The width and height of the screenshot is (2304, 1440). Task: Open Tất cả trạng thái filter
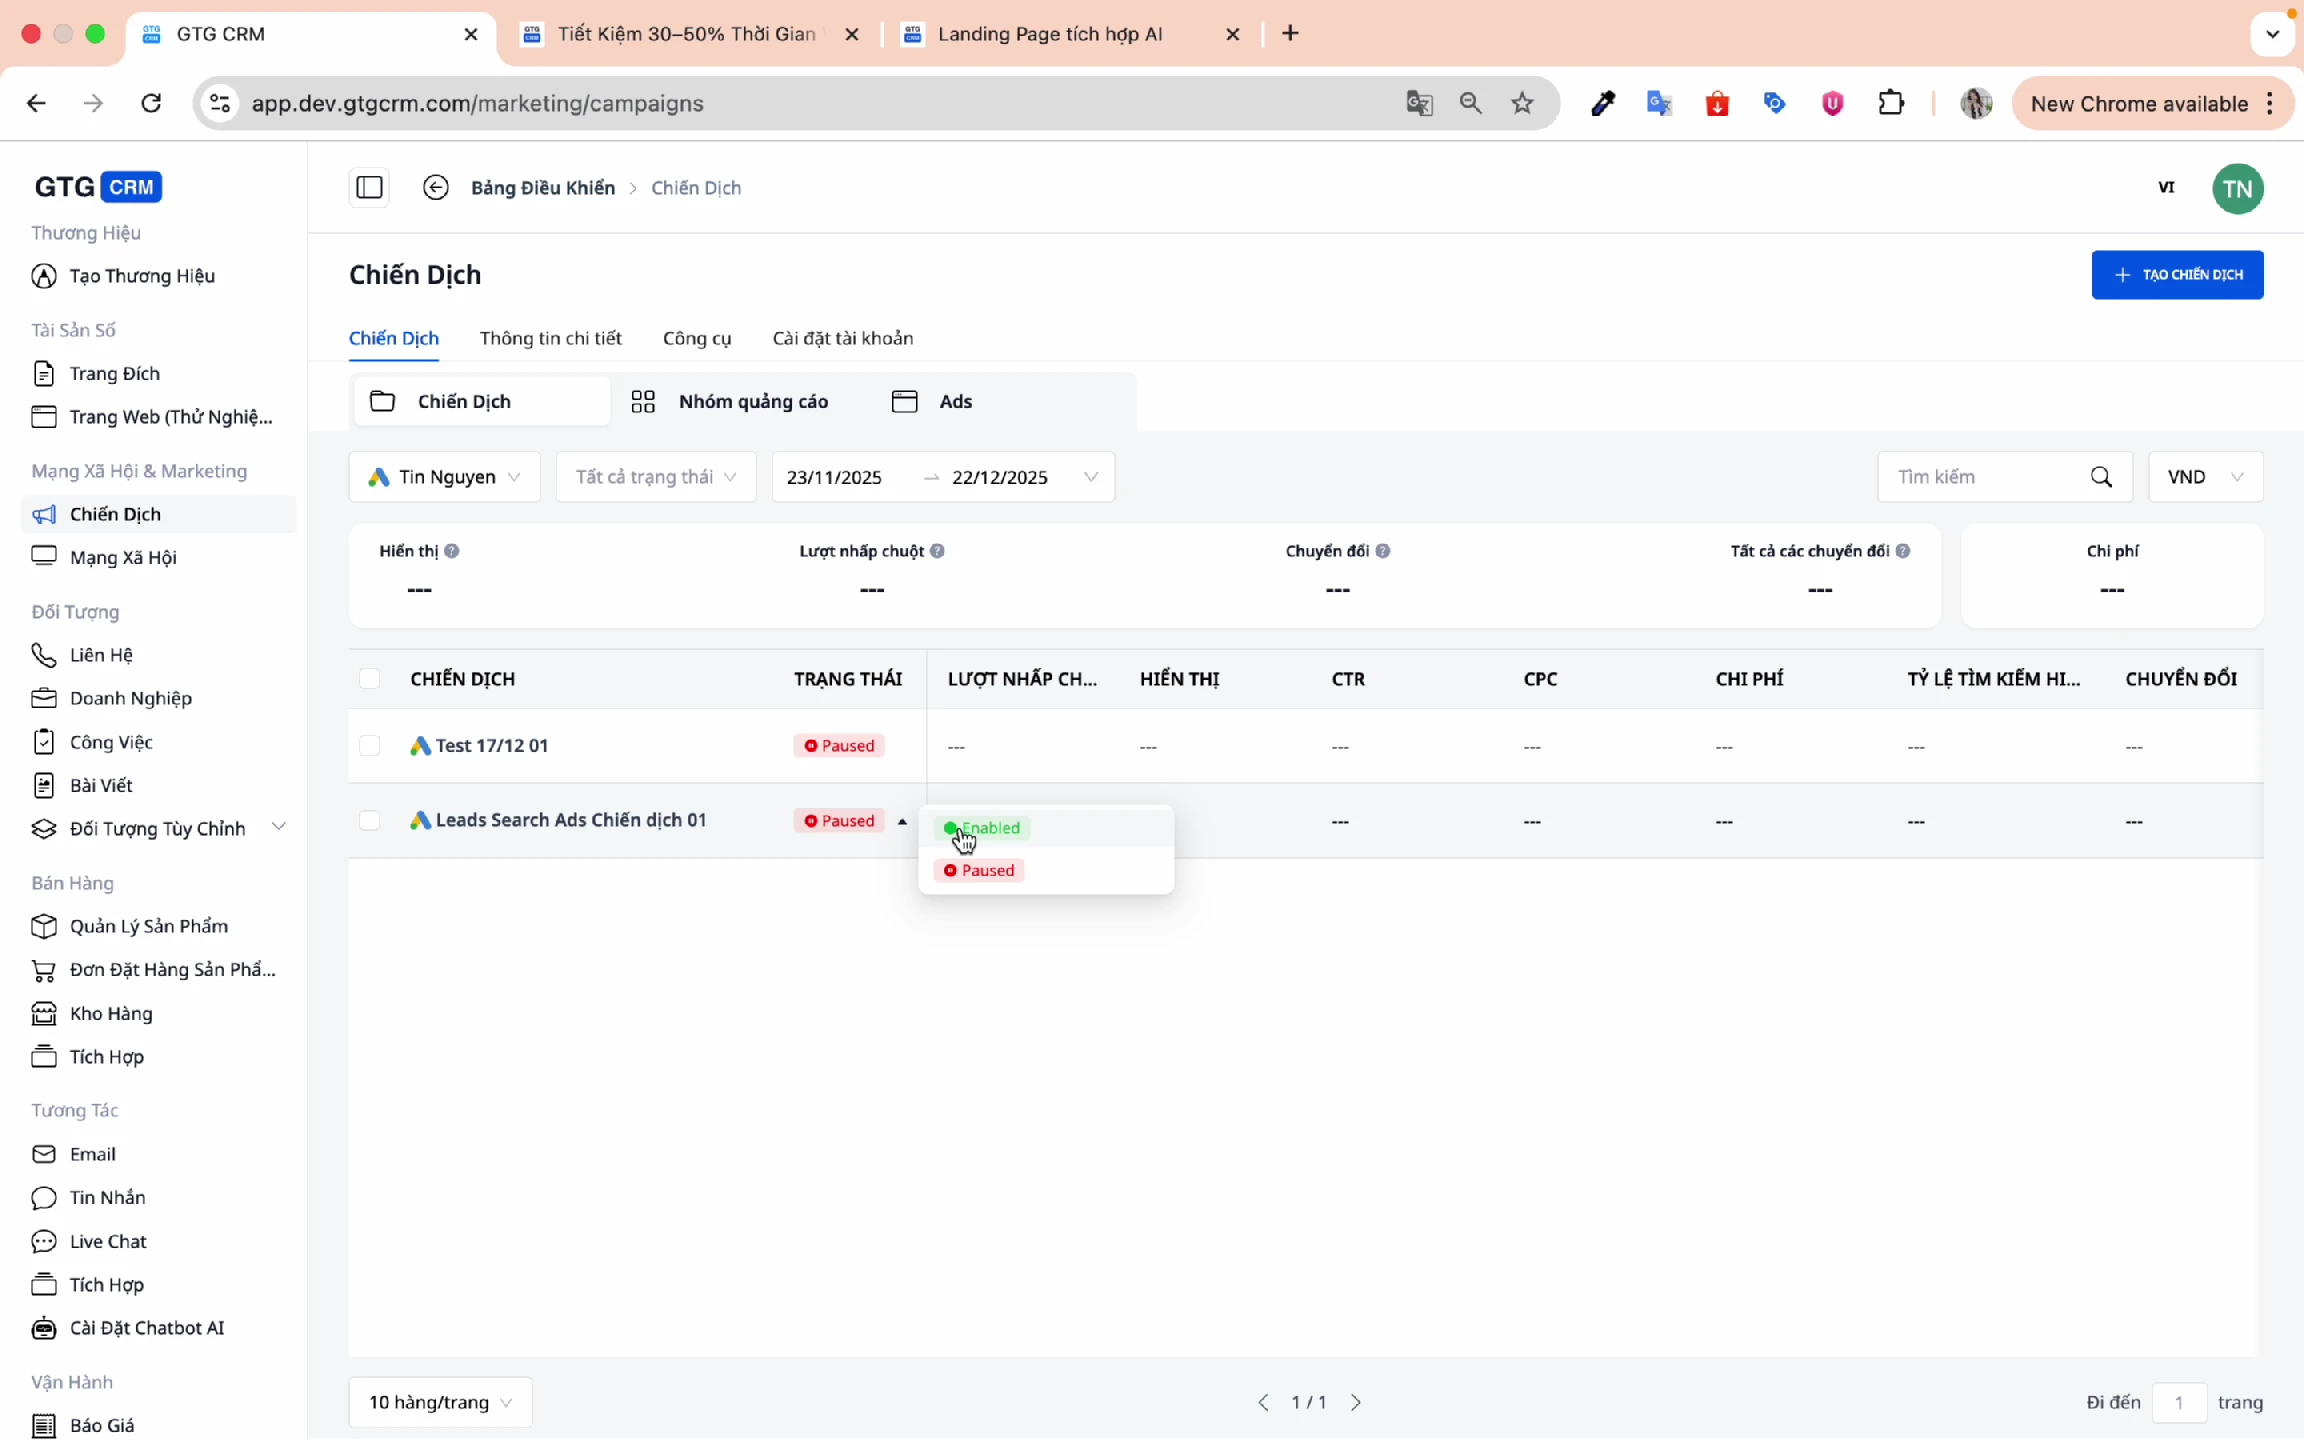(655, 477)
